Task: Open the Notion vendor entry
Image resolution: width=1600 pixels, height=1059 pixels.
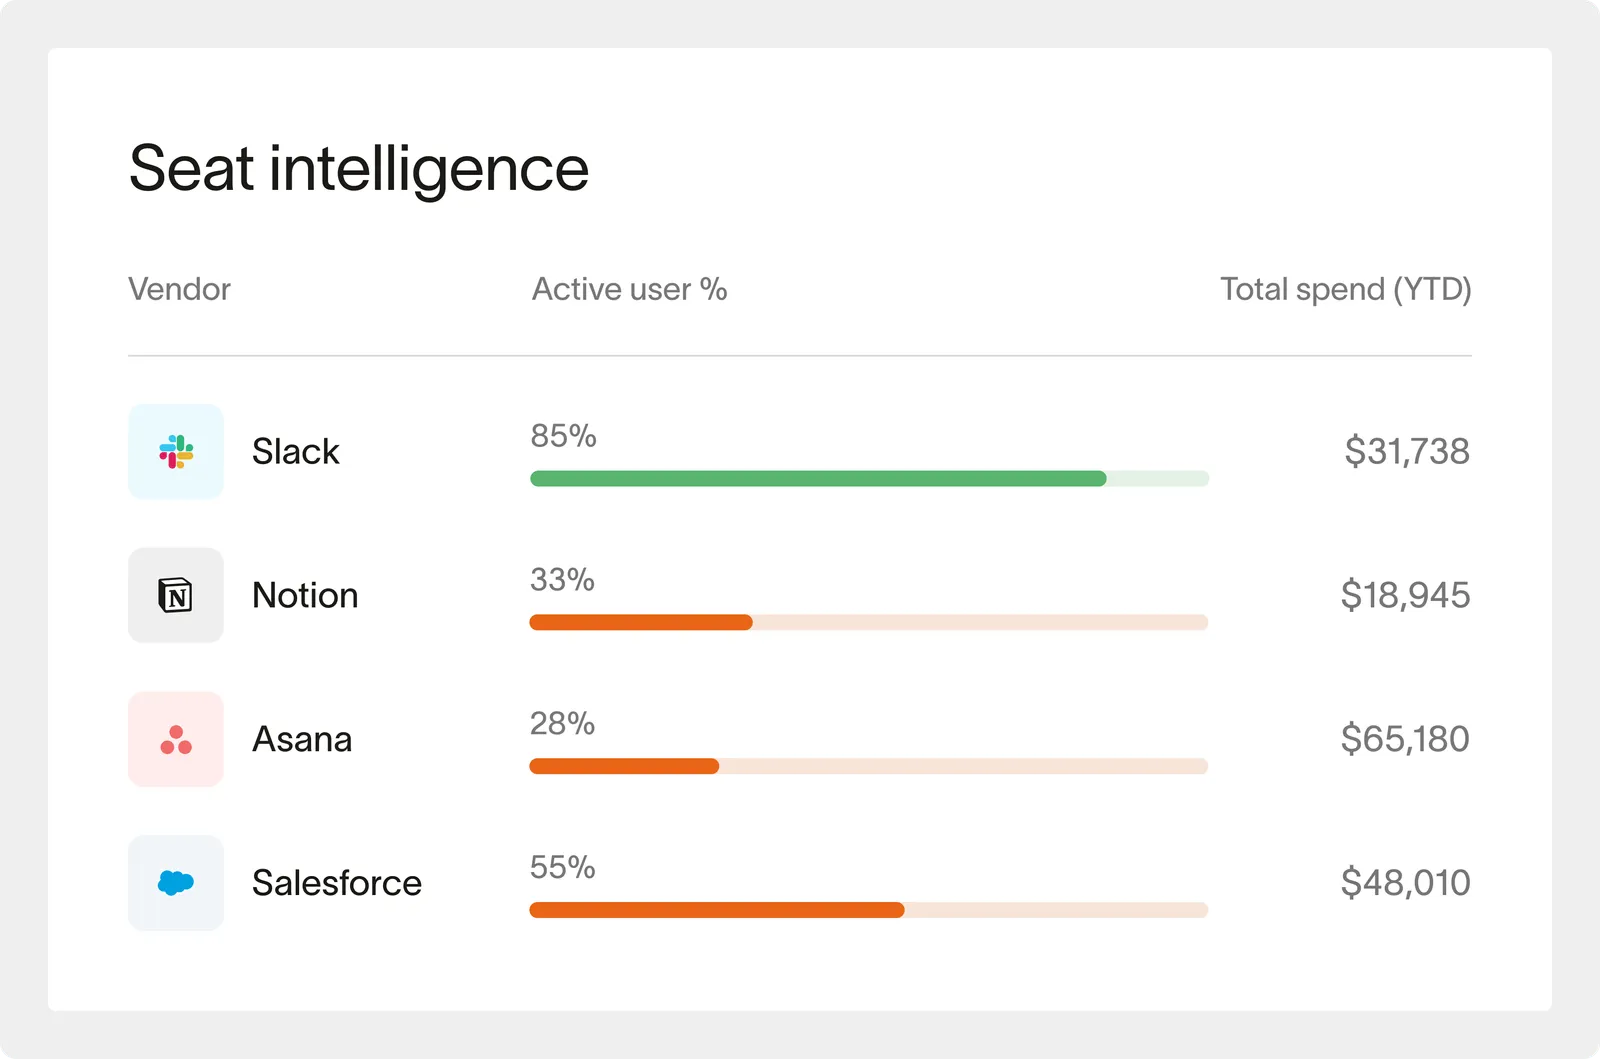Action: point(305,596)
